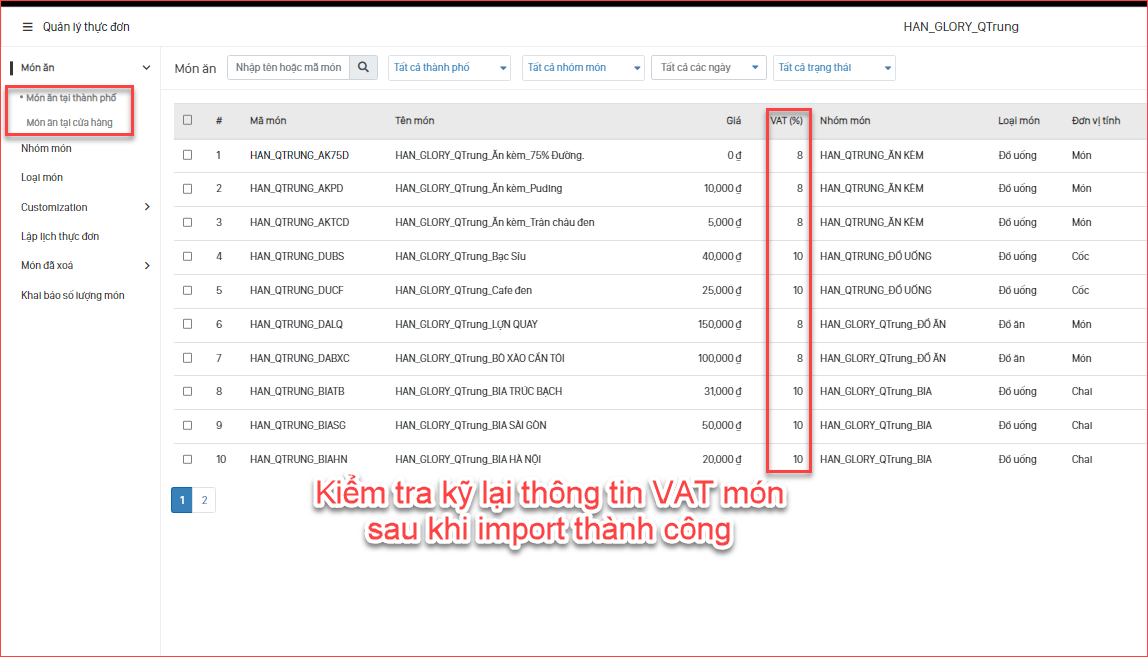Check the box for HAN_QTRUNG_AK75D row
This screenshot has width=1148, height=657.
coord(187,155)
